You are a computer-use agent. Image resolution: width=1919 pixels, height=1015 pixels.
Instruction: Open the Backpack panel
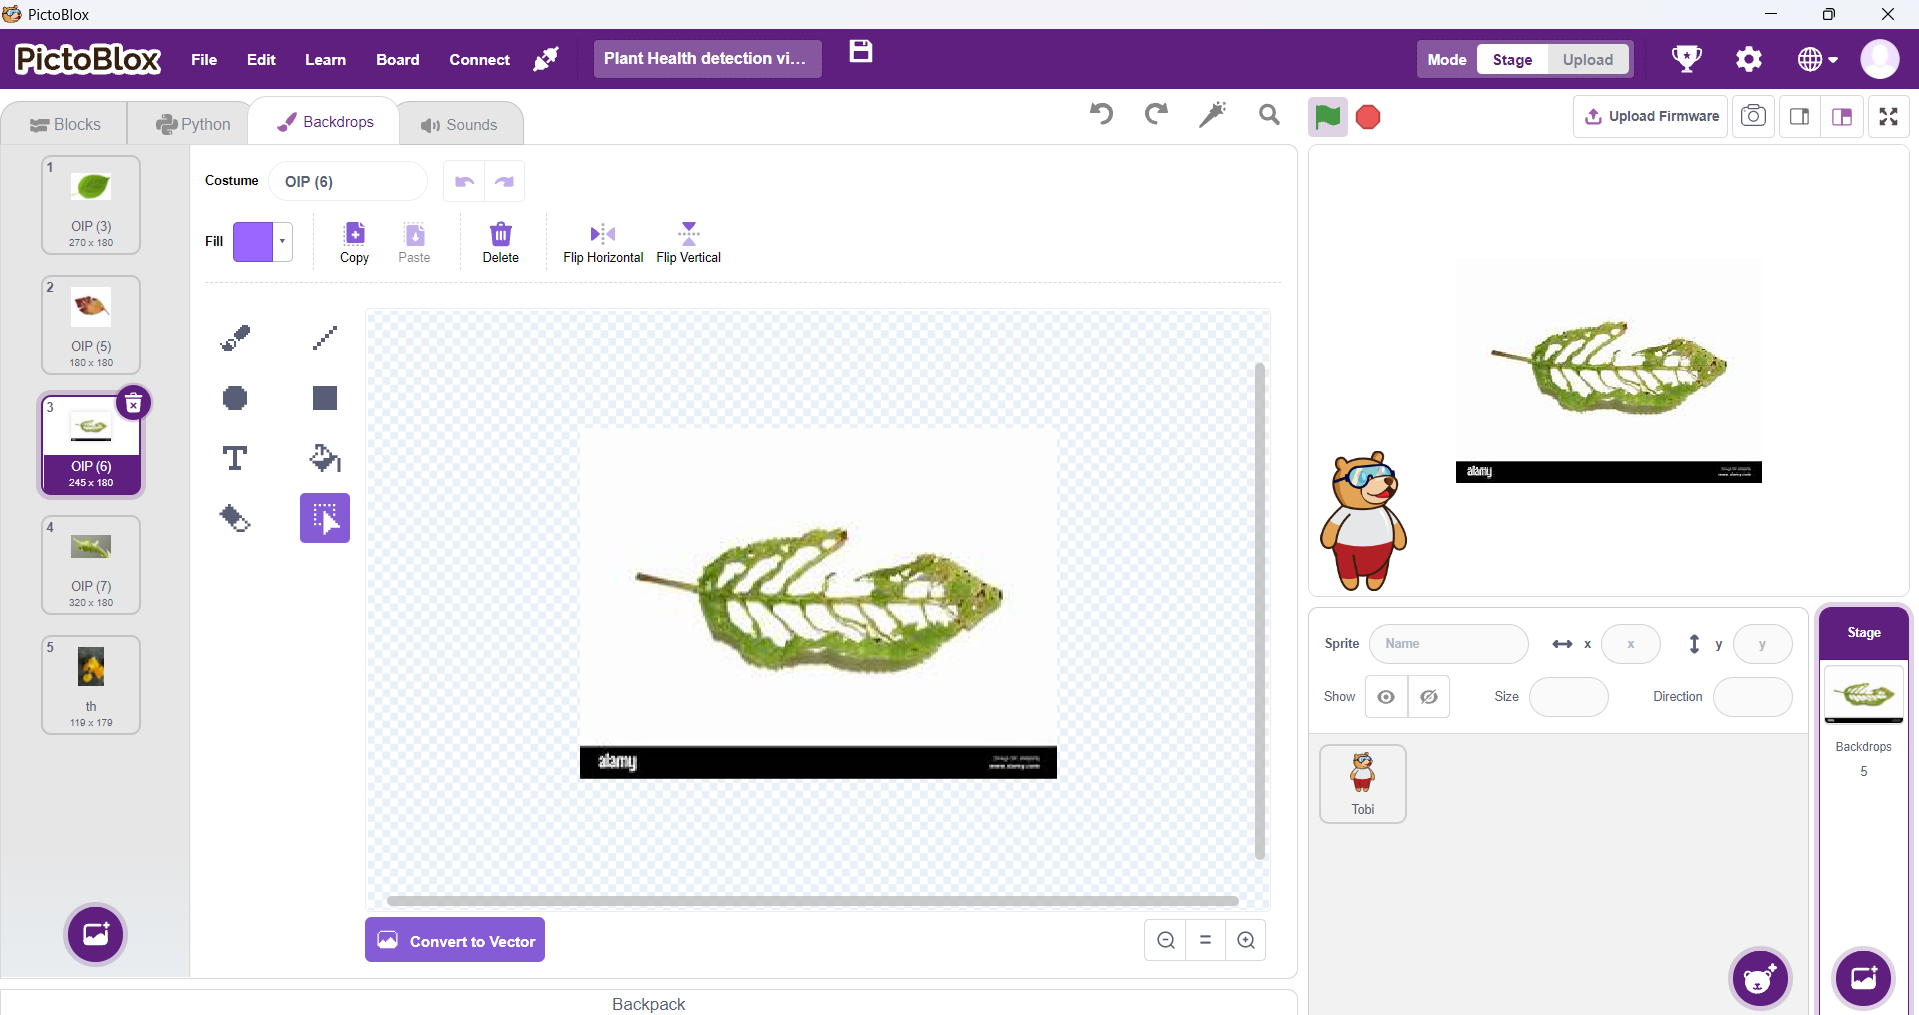click(x=649, y=1003)
